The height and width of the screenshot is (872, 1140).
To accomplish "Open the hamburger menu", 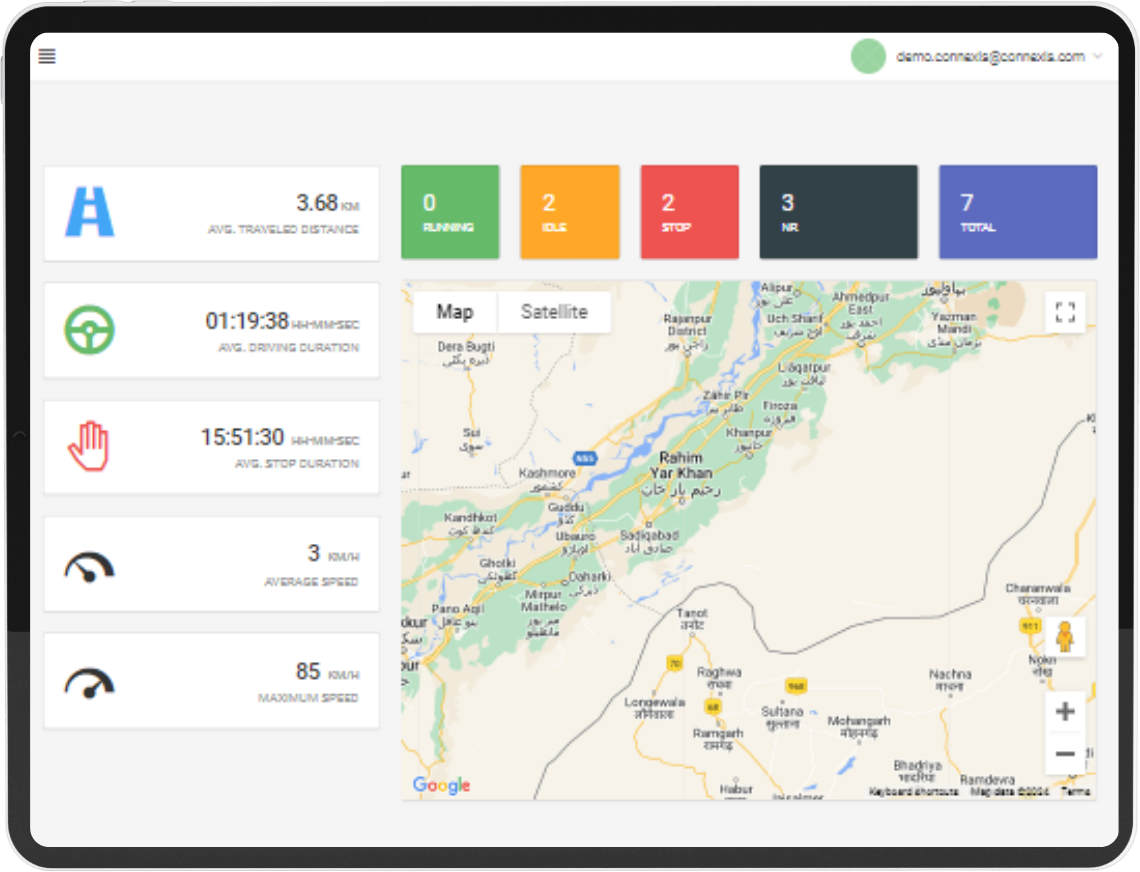I will point(47,56).
